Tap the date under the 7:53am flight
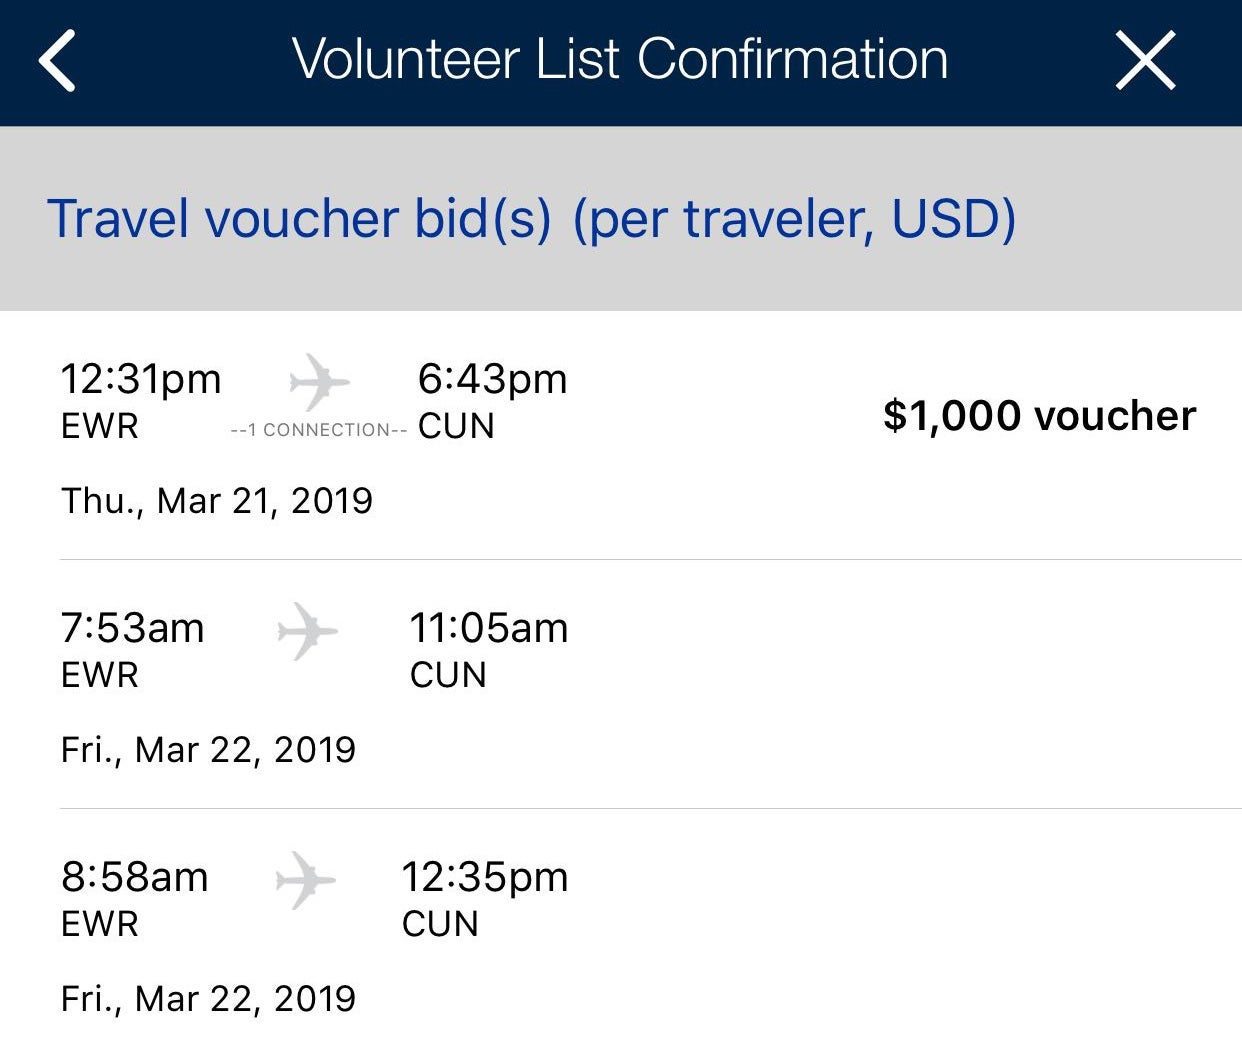 (x=208, y=749)
